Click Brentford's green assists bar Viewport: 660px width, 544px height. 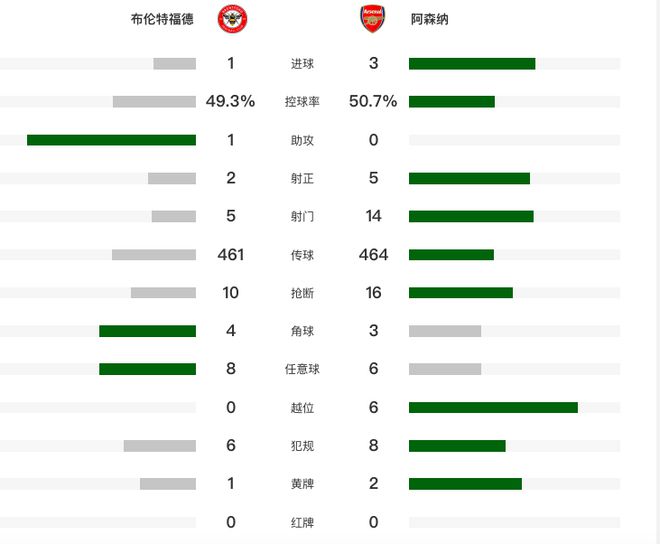(111, 140)
